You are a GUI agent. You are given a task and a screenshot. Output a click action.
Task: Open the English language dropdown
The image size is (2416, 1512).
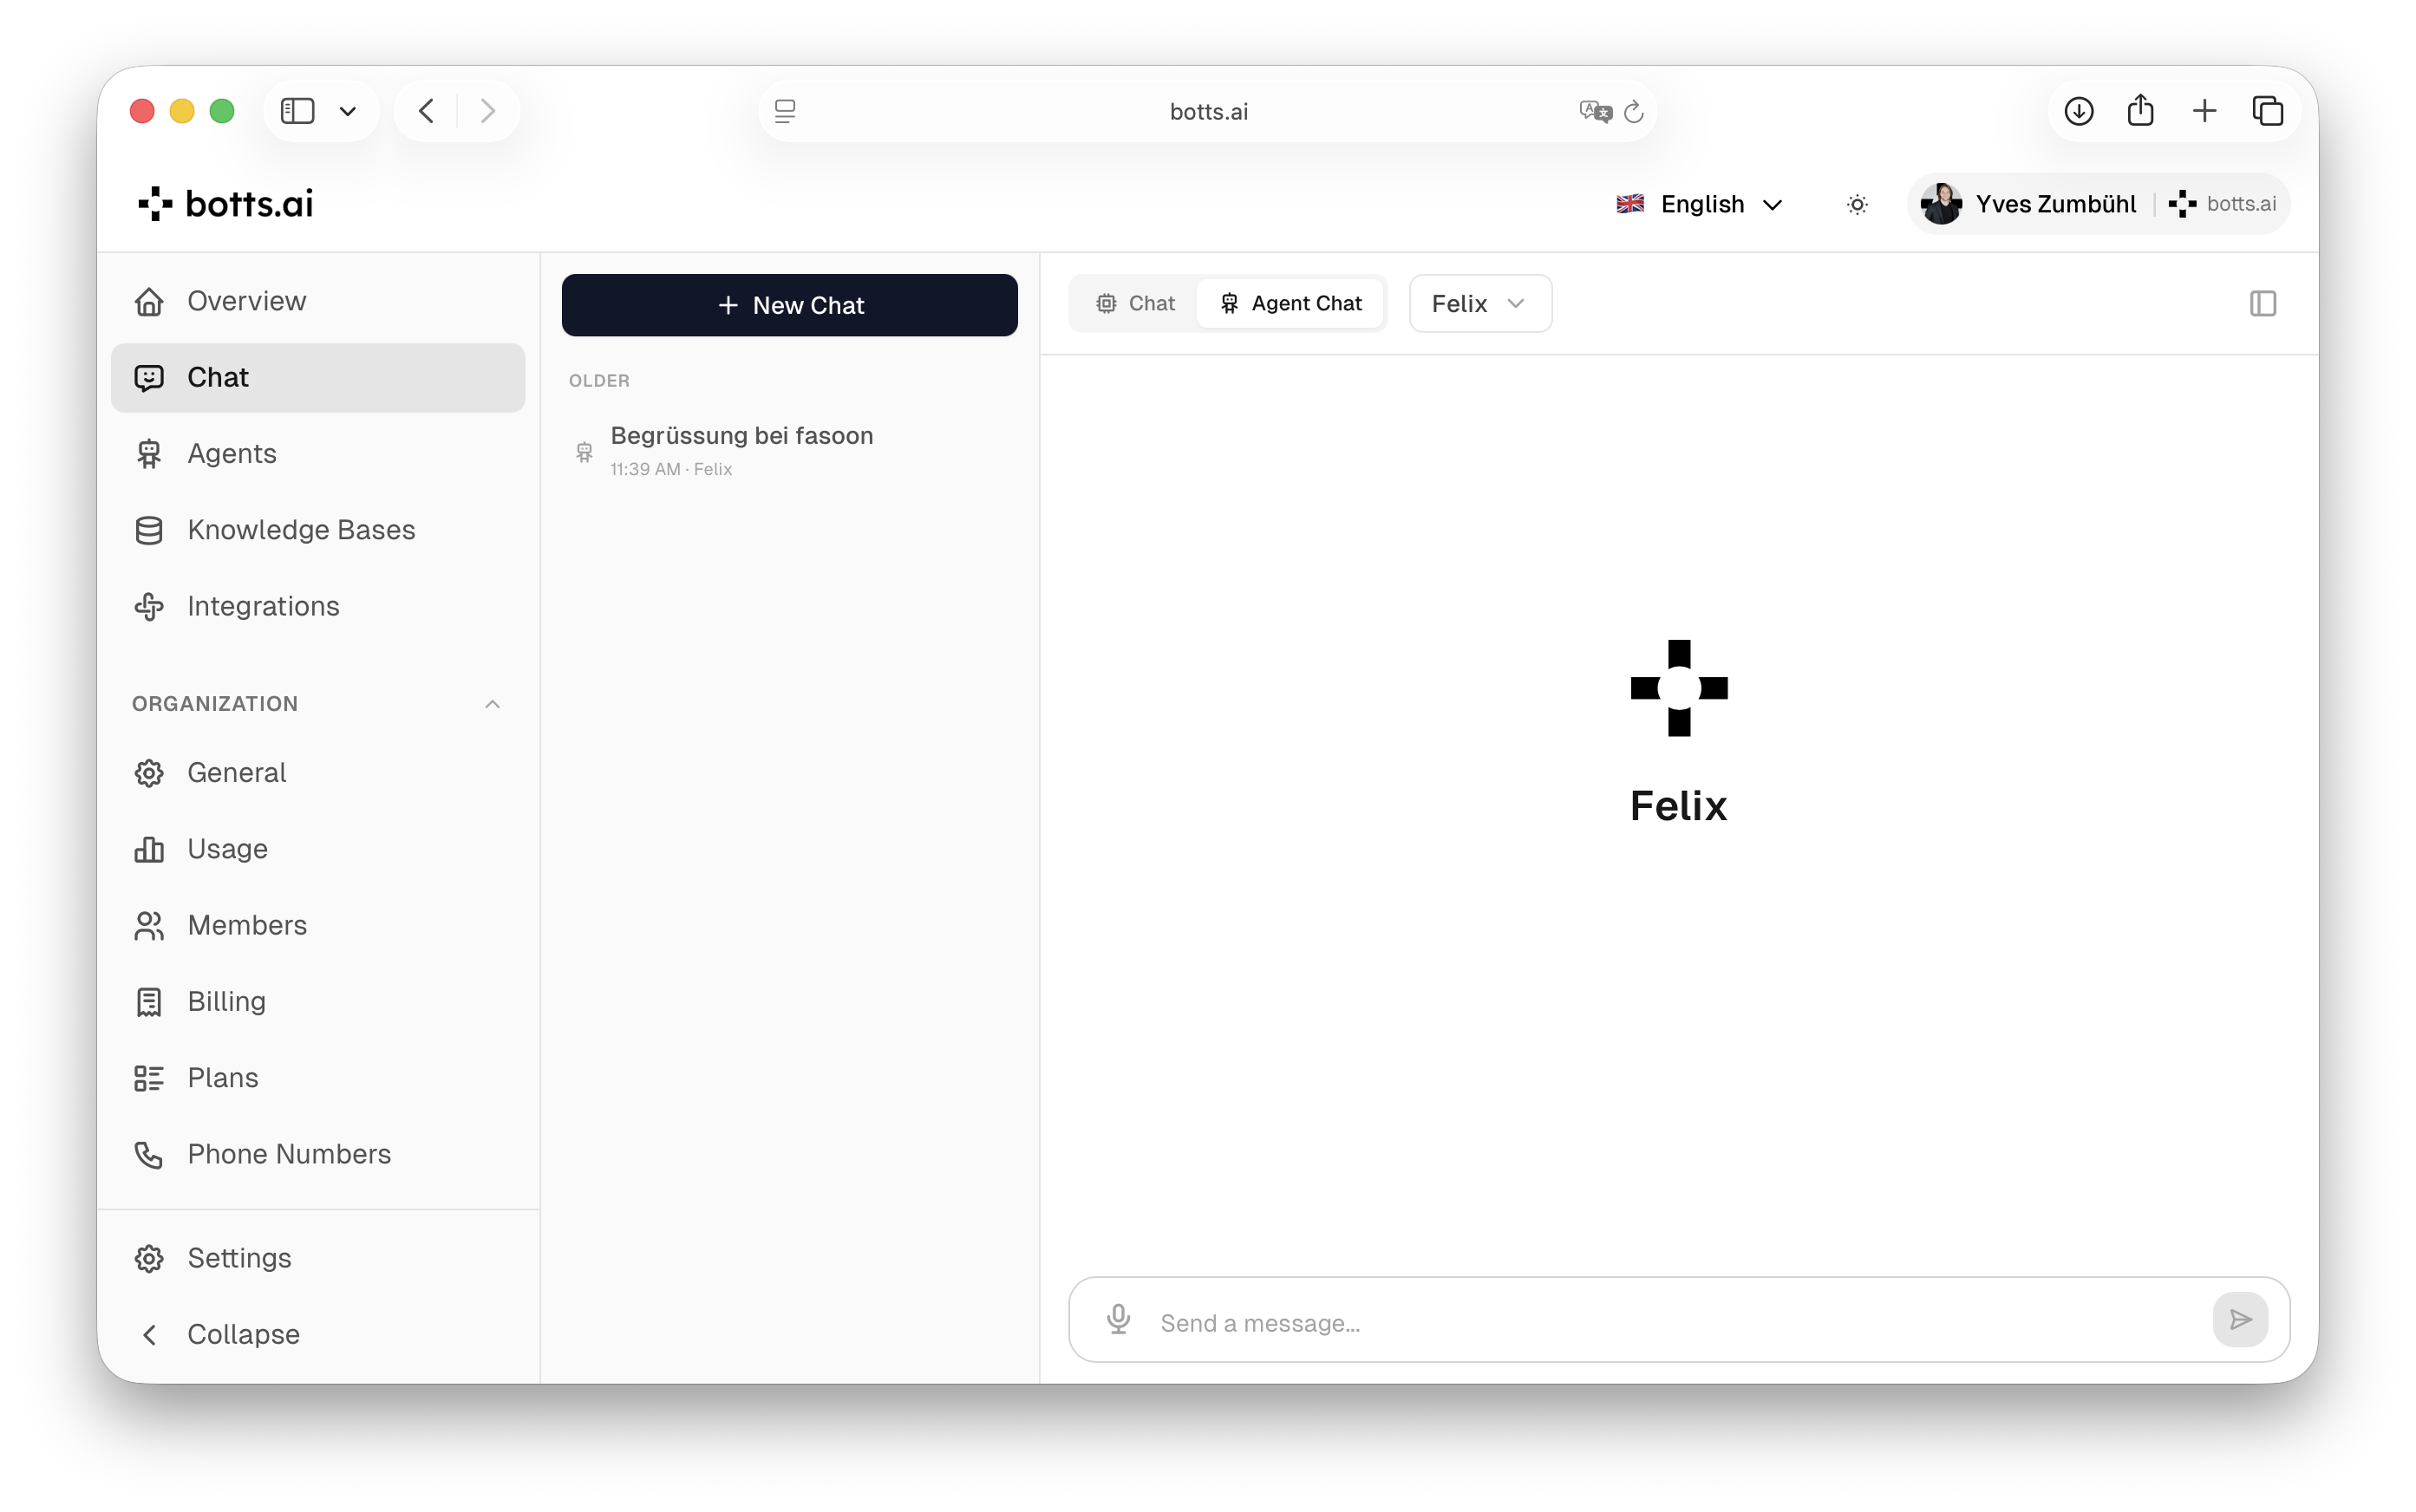click(1700, 204)
